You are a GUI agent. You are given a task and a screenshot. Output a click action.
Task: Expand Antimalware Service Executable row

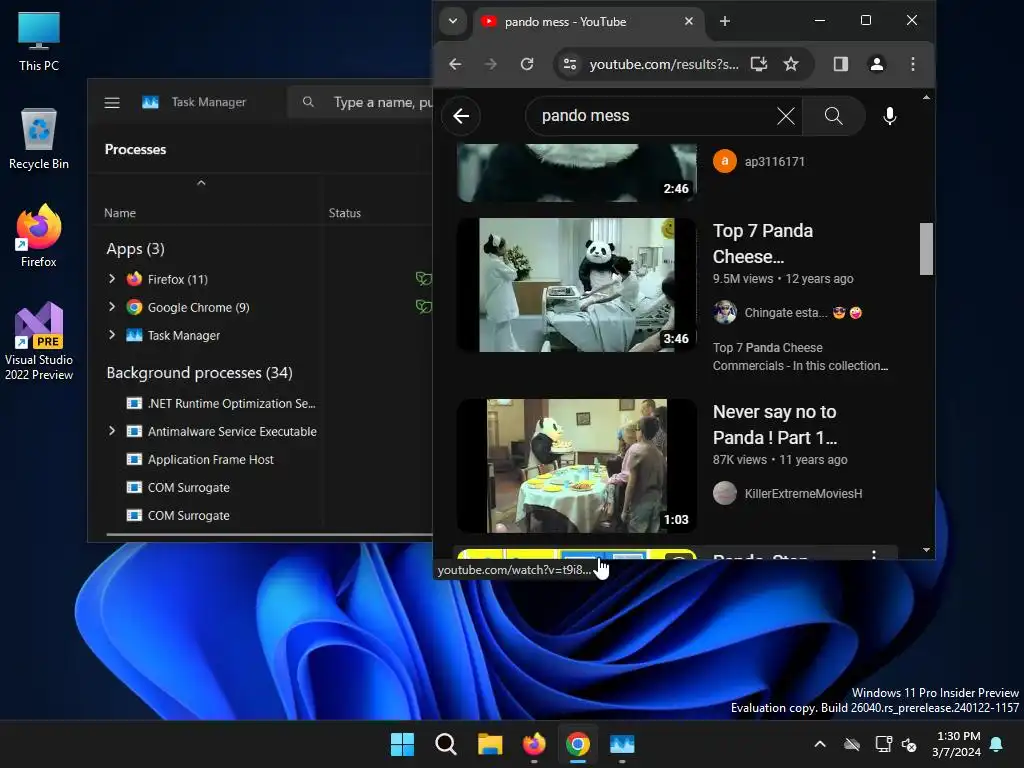(x=112, y=431)
